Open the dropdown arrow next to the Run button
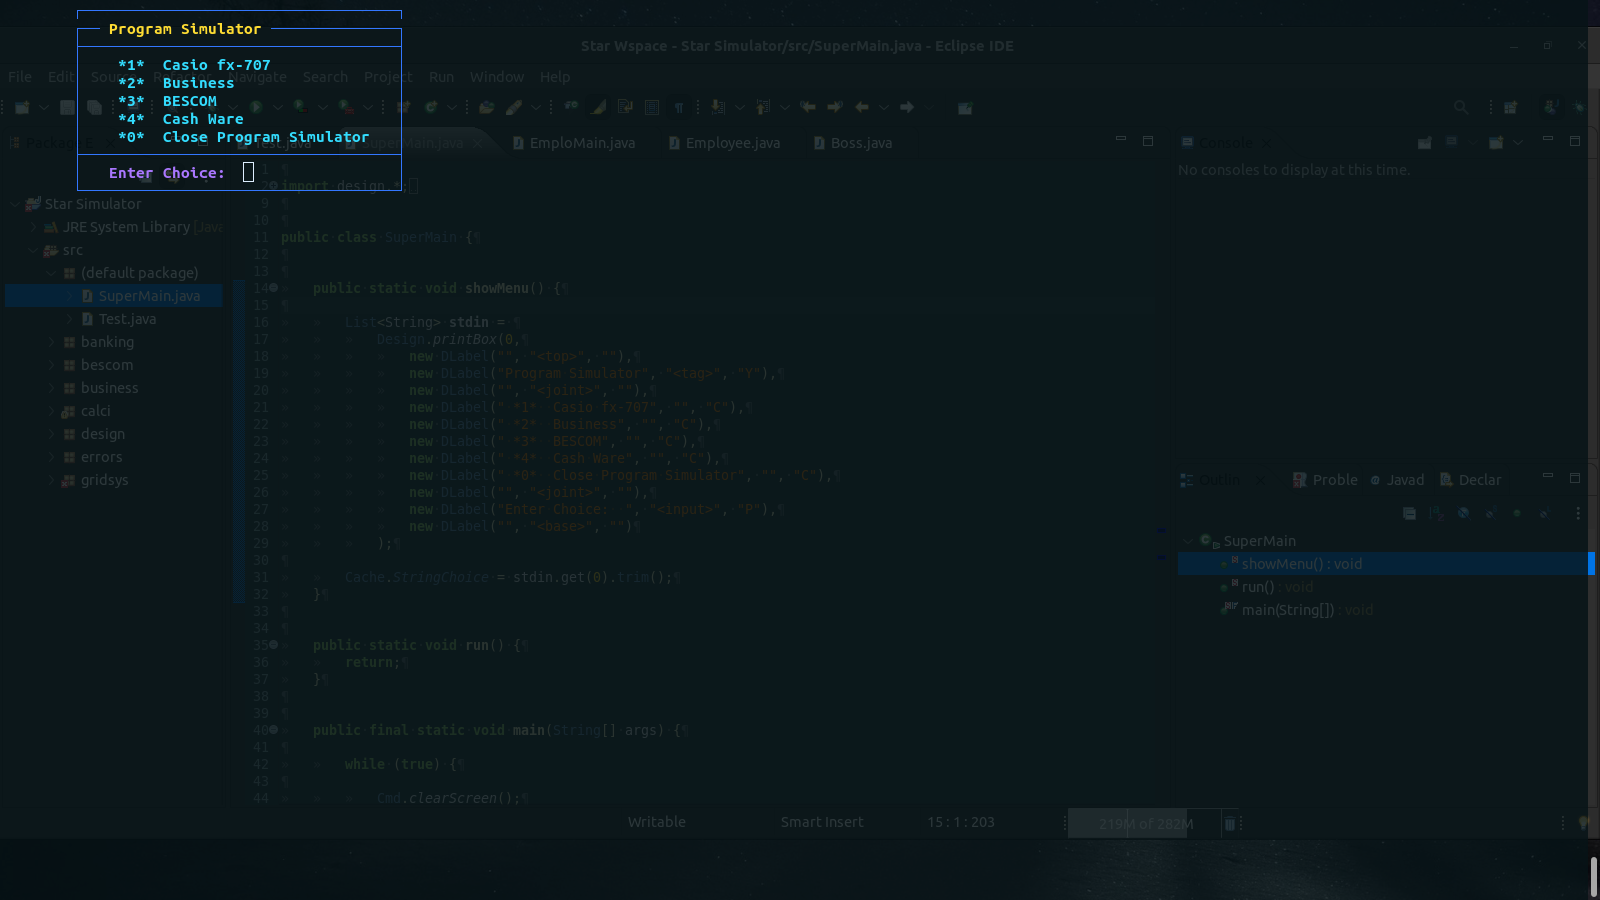The height and width of the screenshot is (900, 1600). [277, 107]
